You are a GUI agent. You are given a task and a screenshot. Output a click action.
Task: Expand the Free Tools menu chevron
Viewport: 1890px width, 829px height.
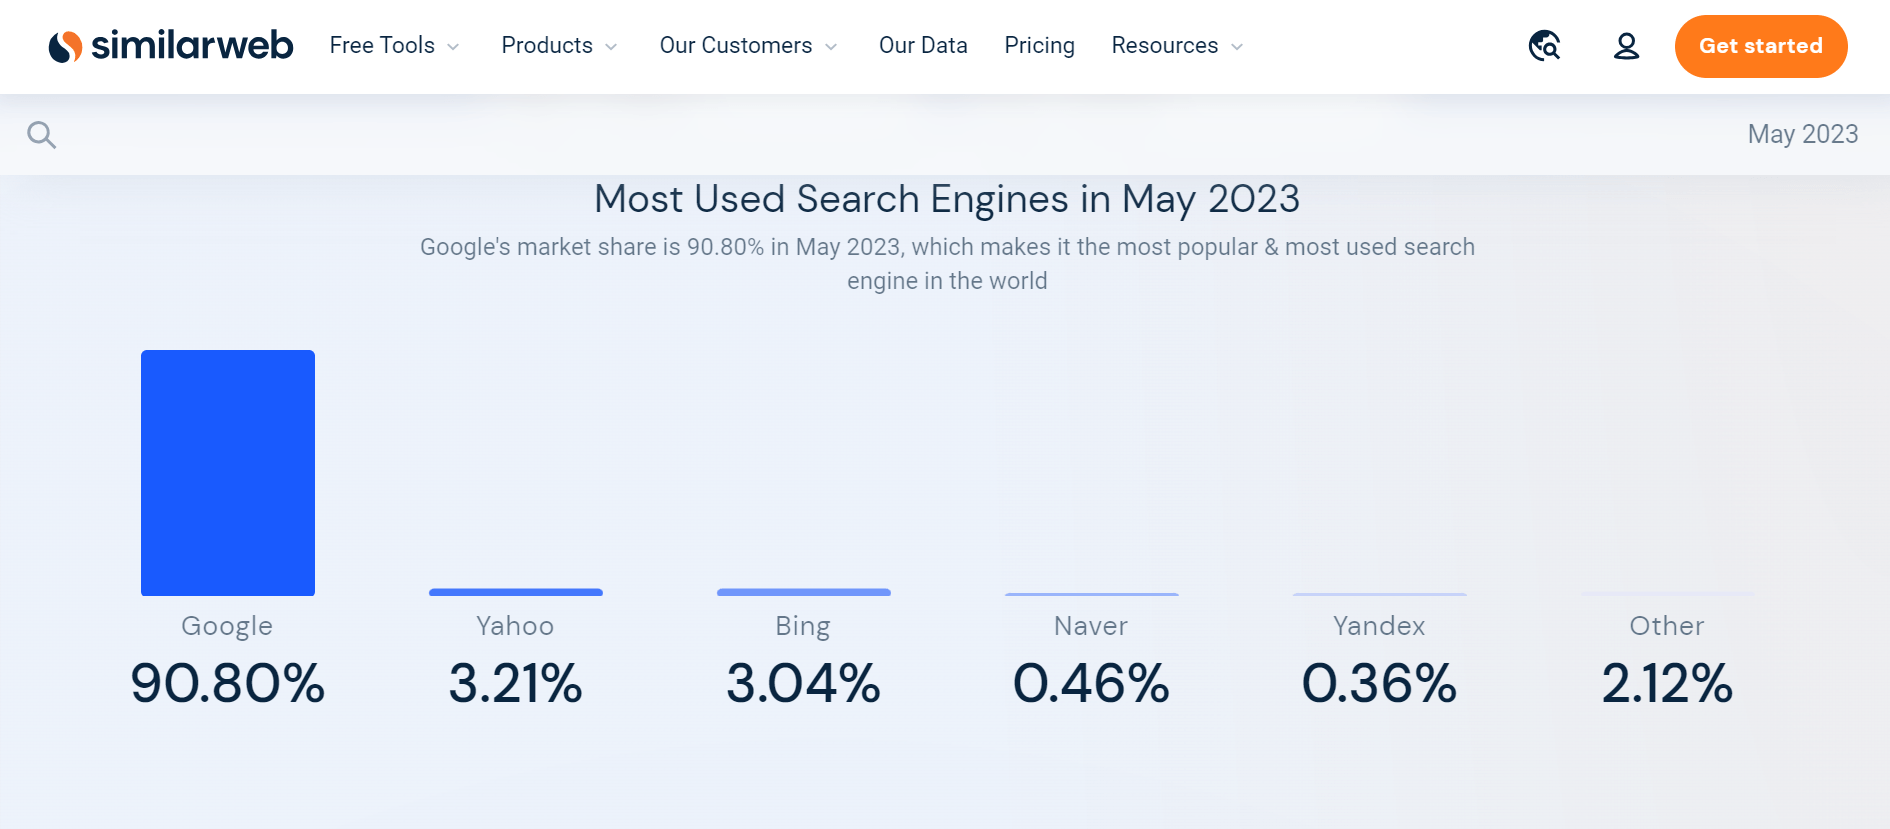pos(453,47)
